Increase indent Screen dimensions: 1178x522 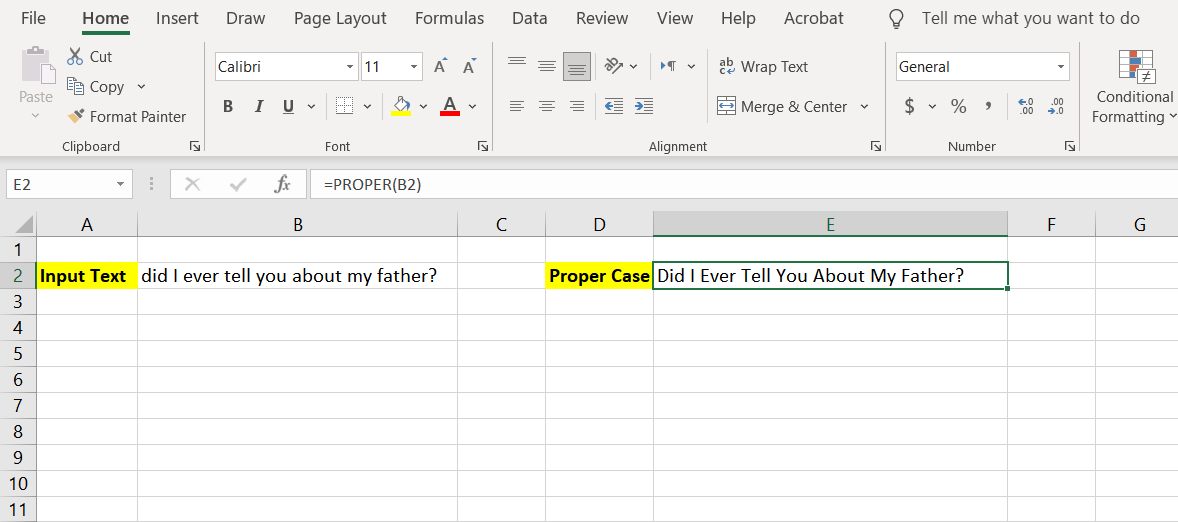point(644,106)
